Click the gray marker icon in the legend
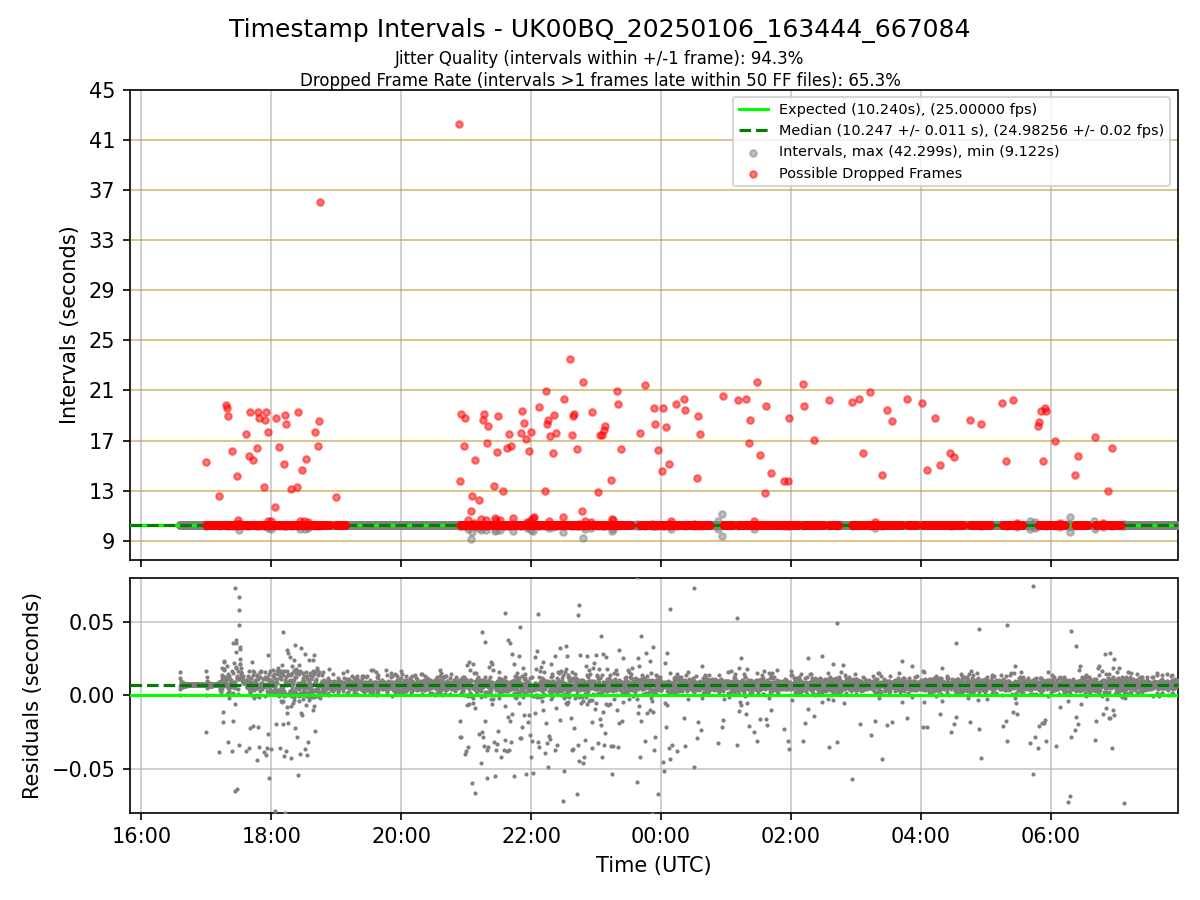The height and width of the screenshot is (900, 1200). click(753, 152)
